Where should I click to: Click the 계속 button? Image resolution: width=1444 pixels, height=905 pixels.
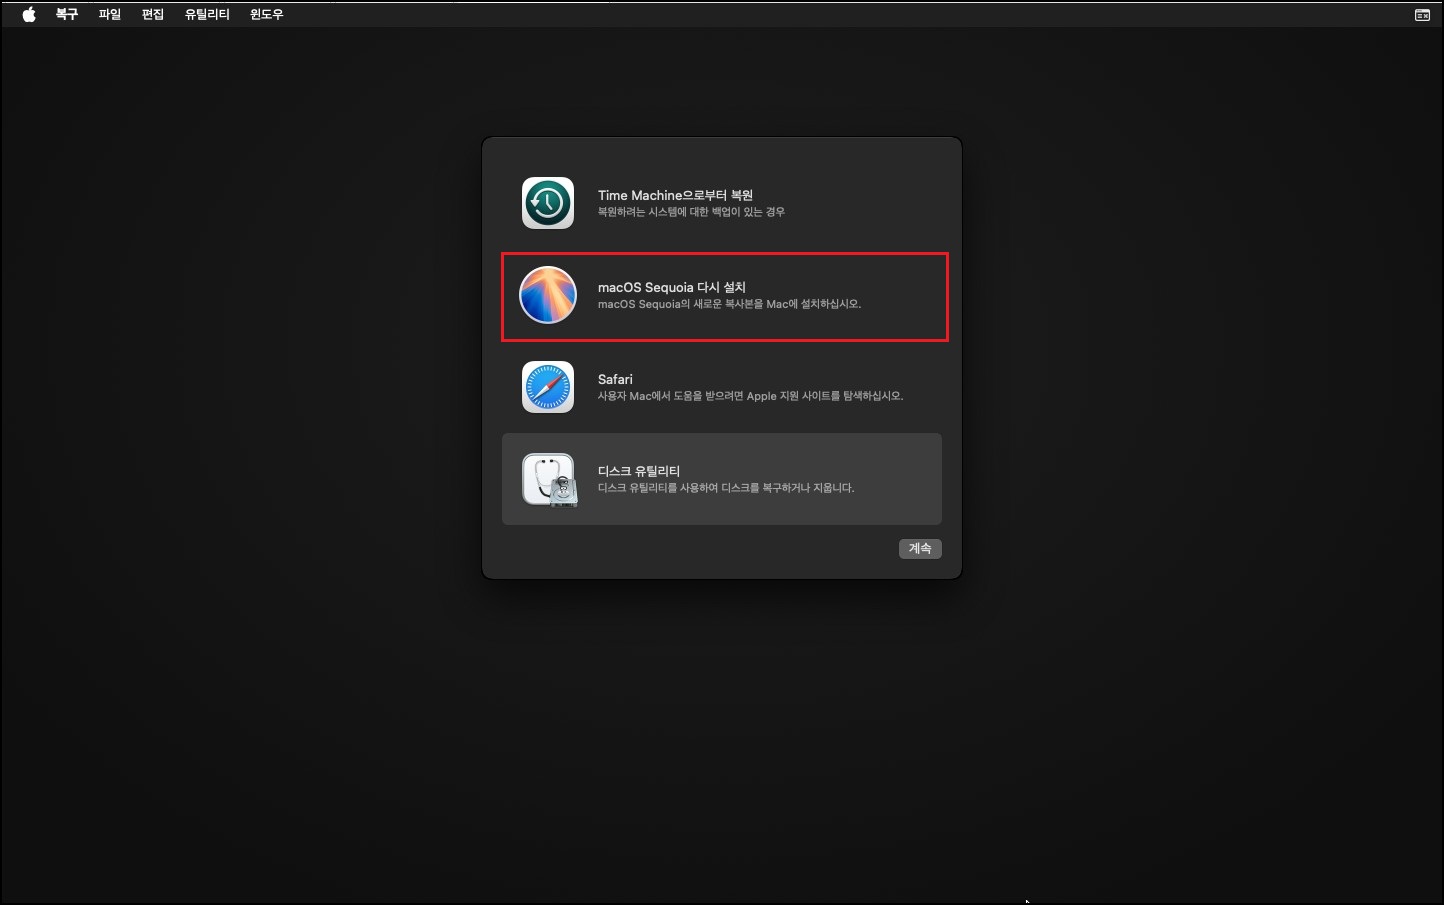click(920, 548)
